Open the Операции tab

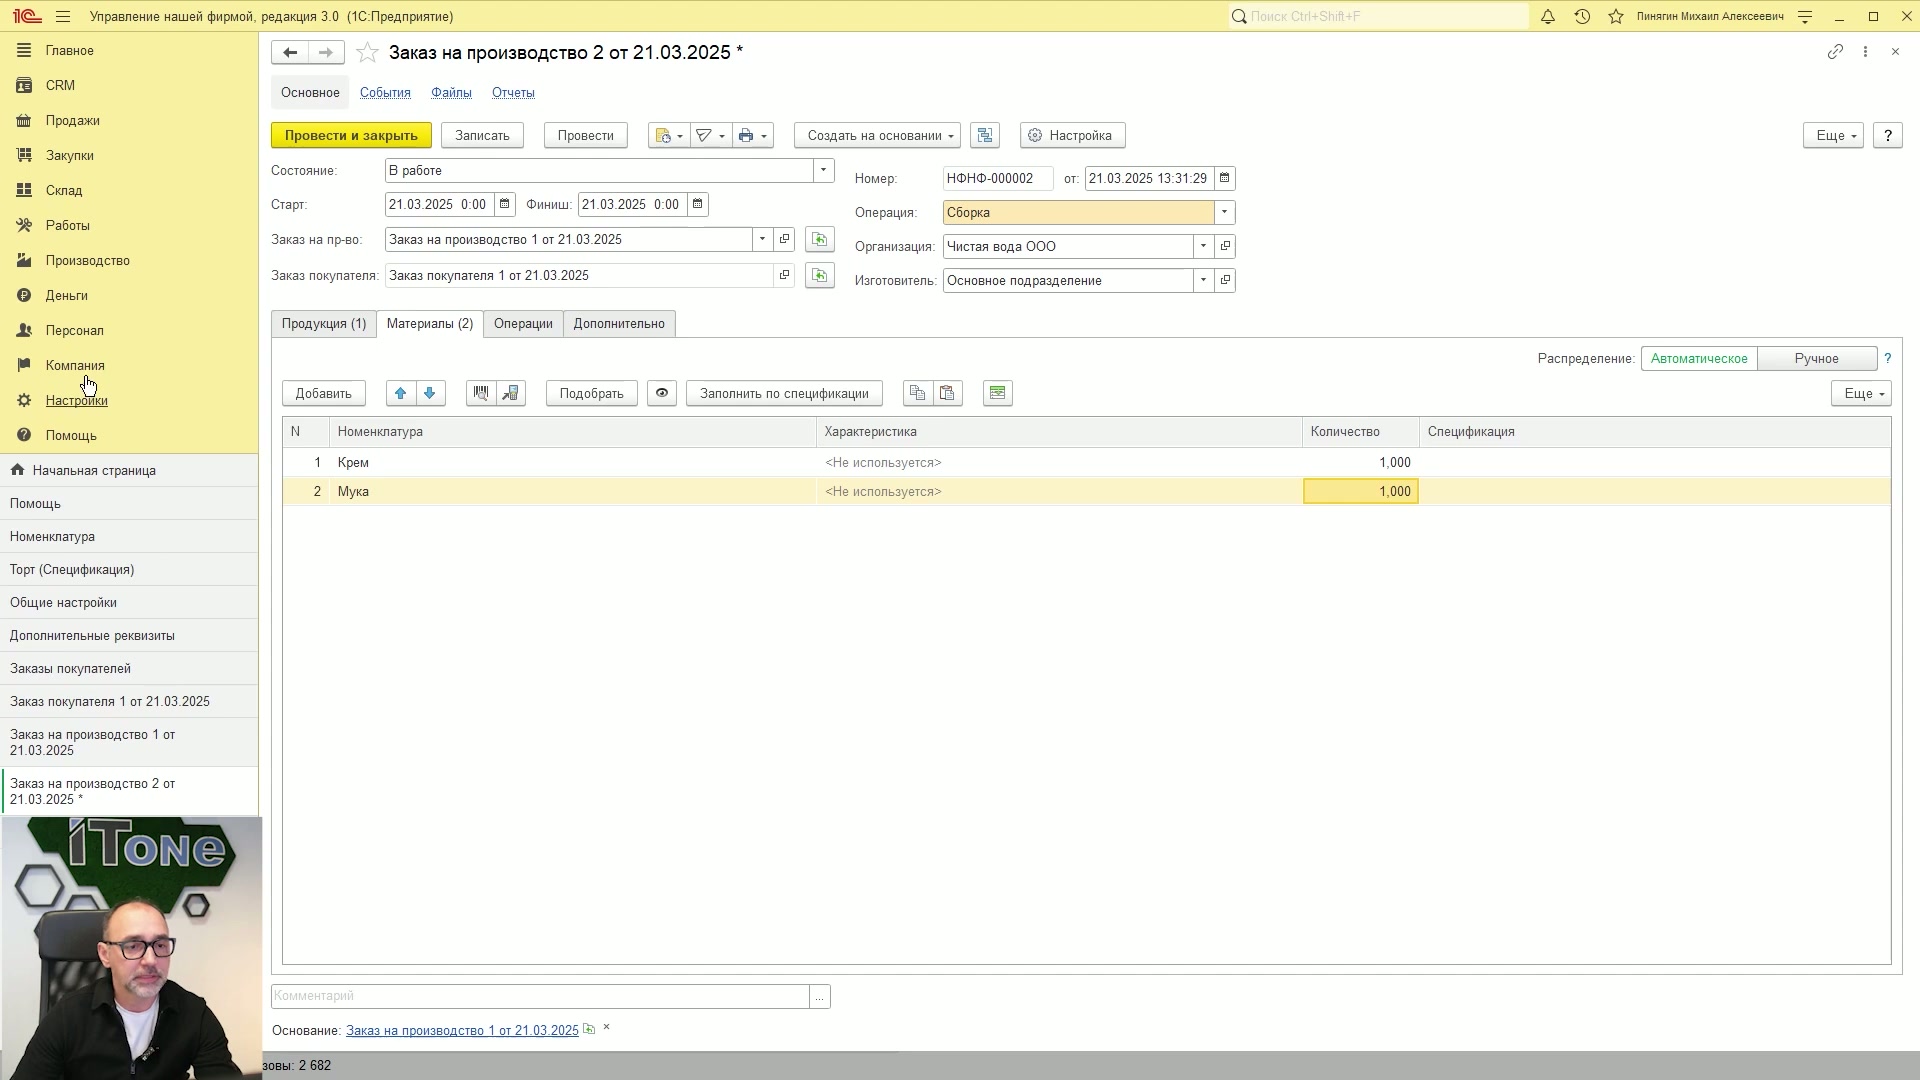523,324
